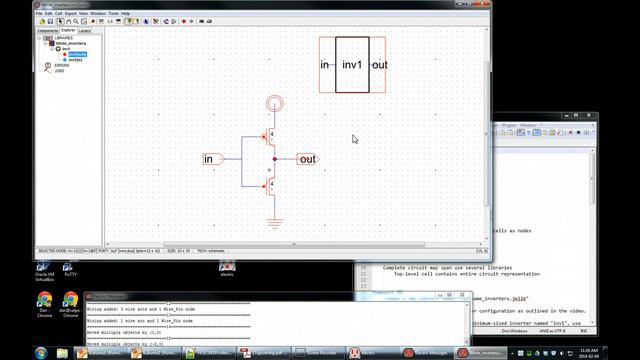This screenshot has height=360, width=640.
Task: Click the Select Area mode icon
Action: coord(136,21)
